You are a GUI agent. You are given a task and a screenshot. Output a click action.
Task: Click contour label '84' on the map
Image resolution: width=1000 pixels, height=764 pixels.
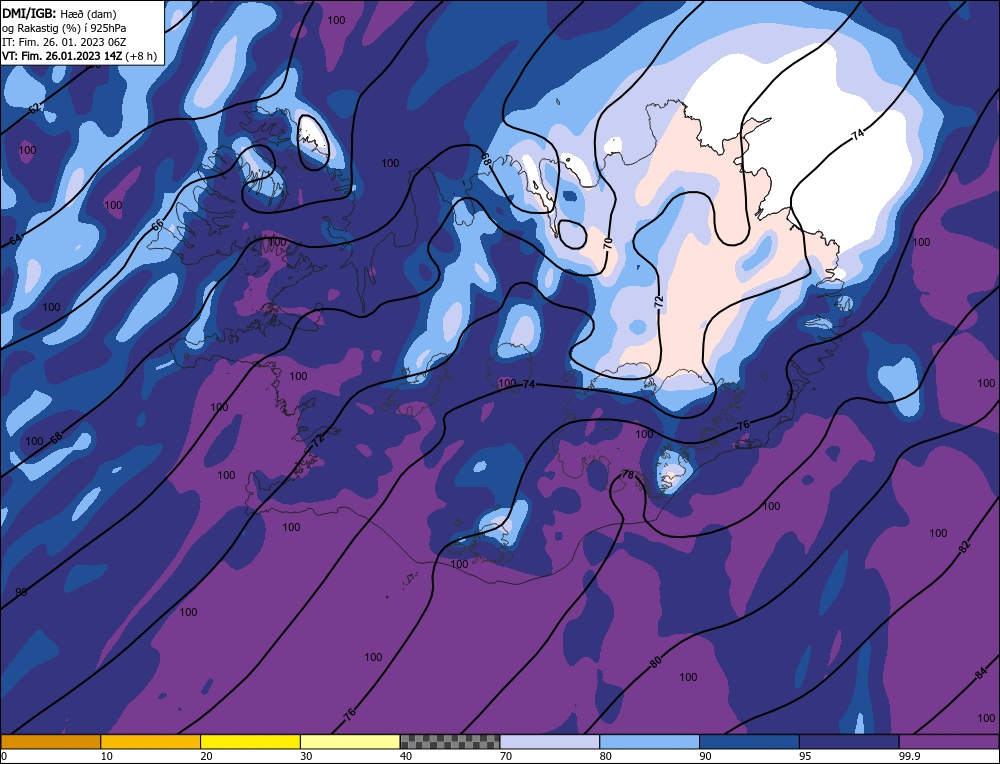click(982, 672)
